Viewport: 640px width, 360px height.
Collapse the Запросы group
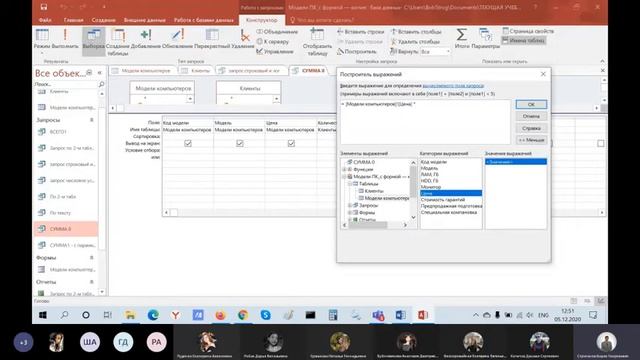91,120
